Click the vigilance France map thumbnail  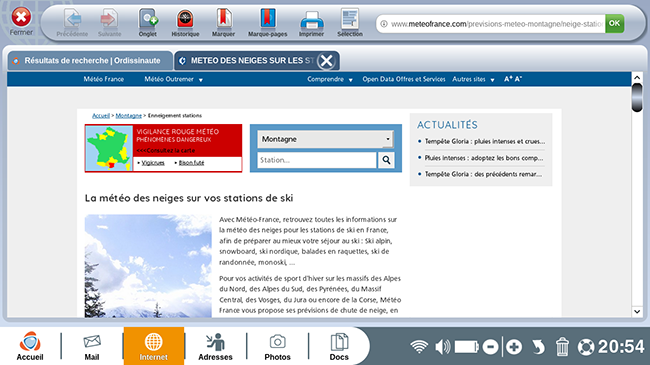click(109, 148)
